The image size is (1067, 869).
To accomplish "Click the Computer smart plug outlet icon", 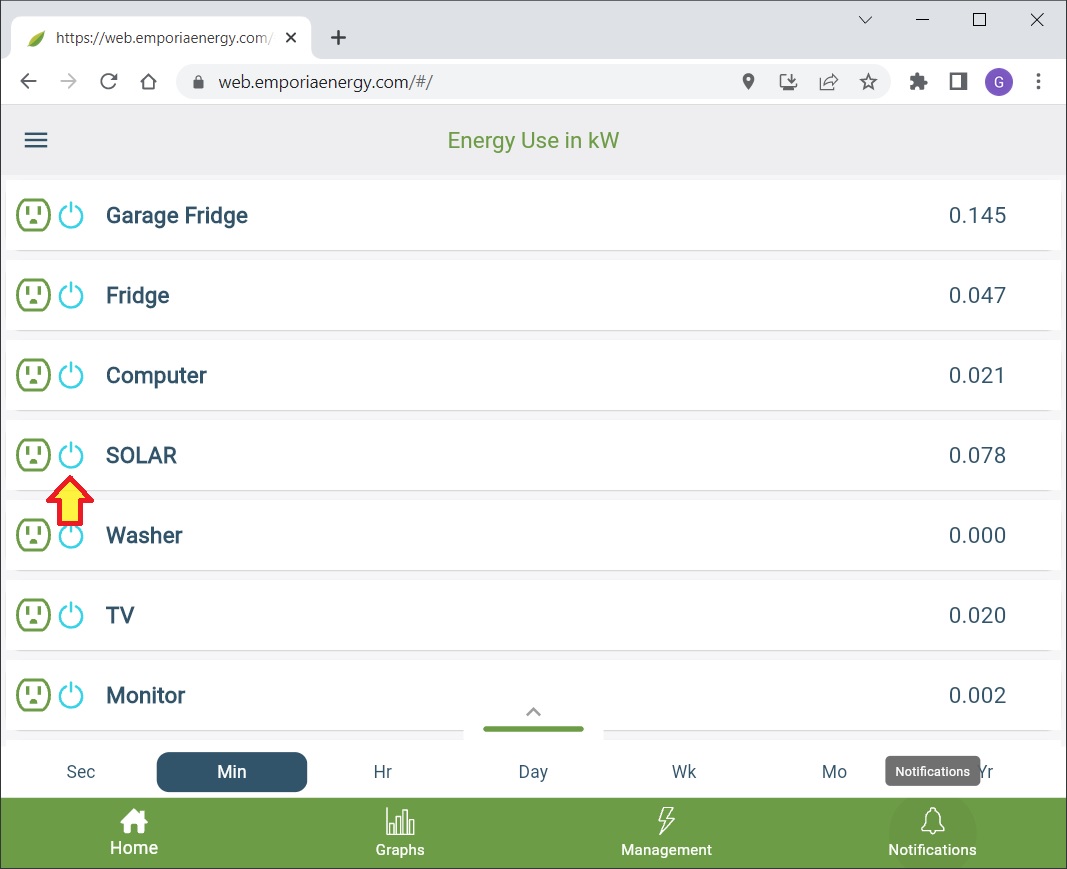I will 33,375.
